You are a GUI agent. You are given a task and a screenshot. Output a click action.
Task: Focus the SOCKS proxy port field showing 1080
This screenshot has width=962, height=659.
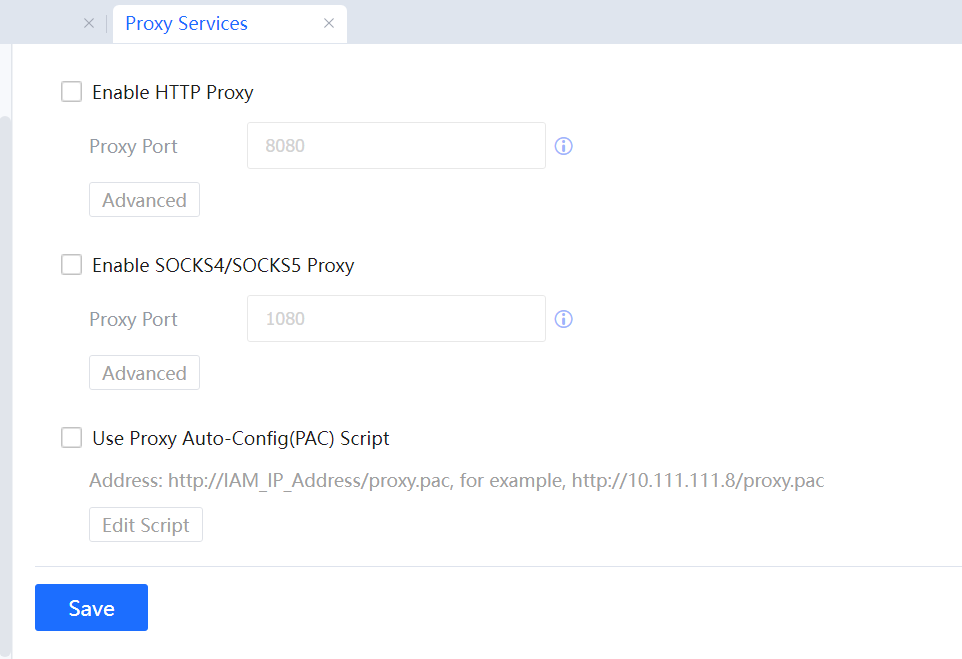[396, 319]
